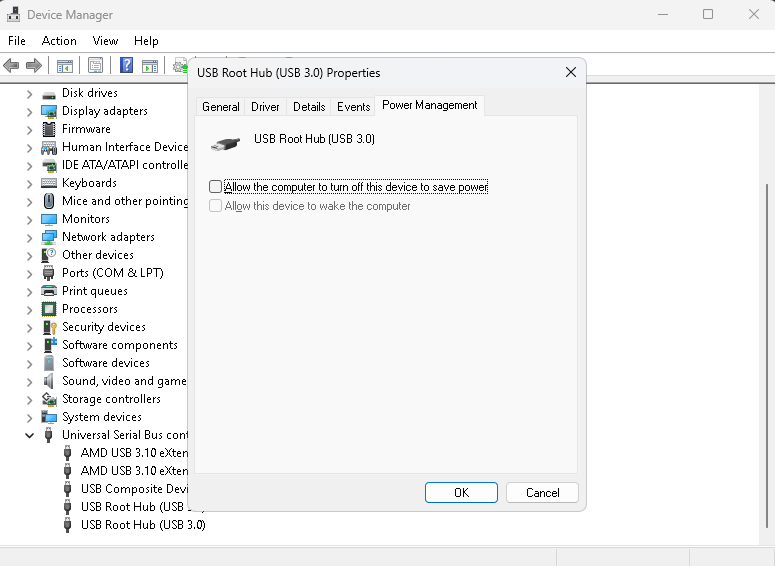Screen dimensions: 775x566
Task: Click the Mice and other pointing devices icon
Action: click(48, 201)
